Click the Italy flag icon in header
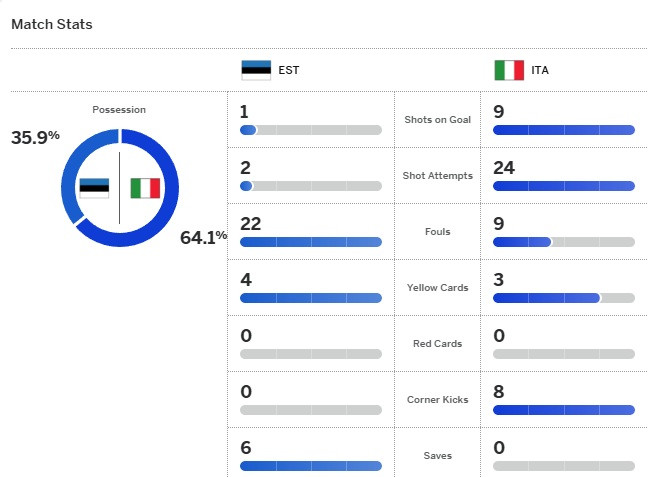The image size is (654, 477). click(509, 70)
